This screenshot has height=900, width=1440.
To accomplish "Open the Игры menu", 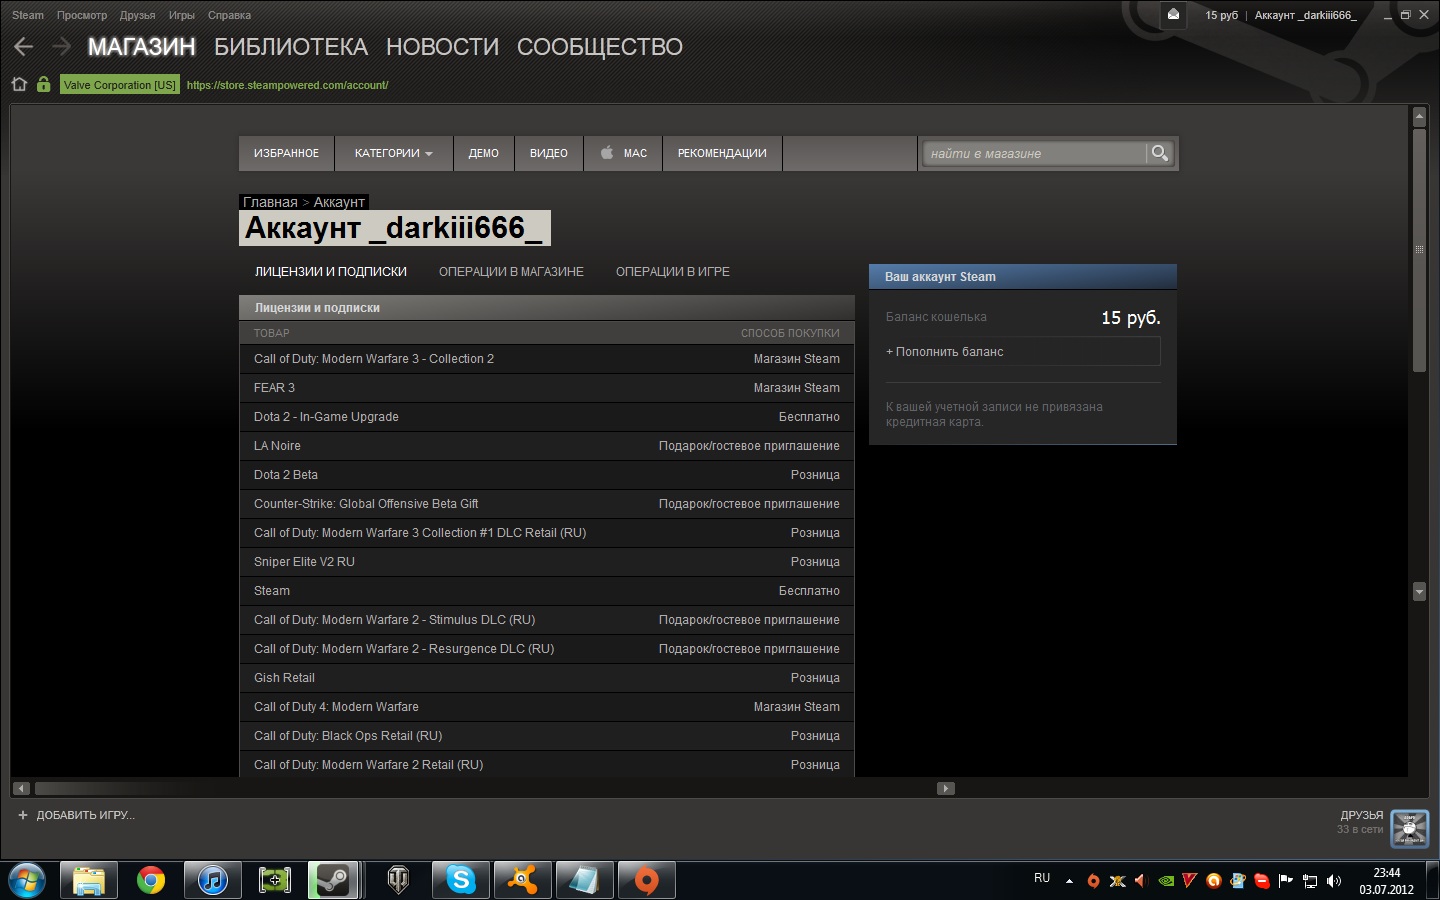I will coord(182,15).
